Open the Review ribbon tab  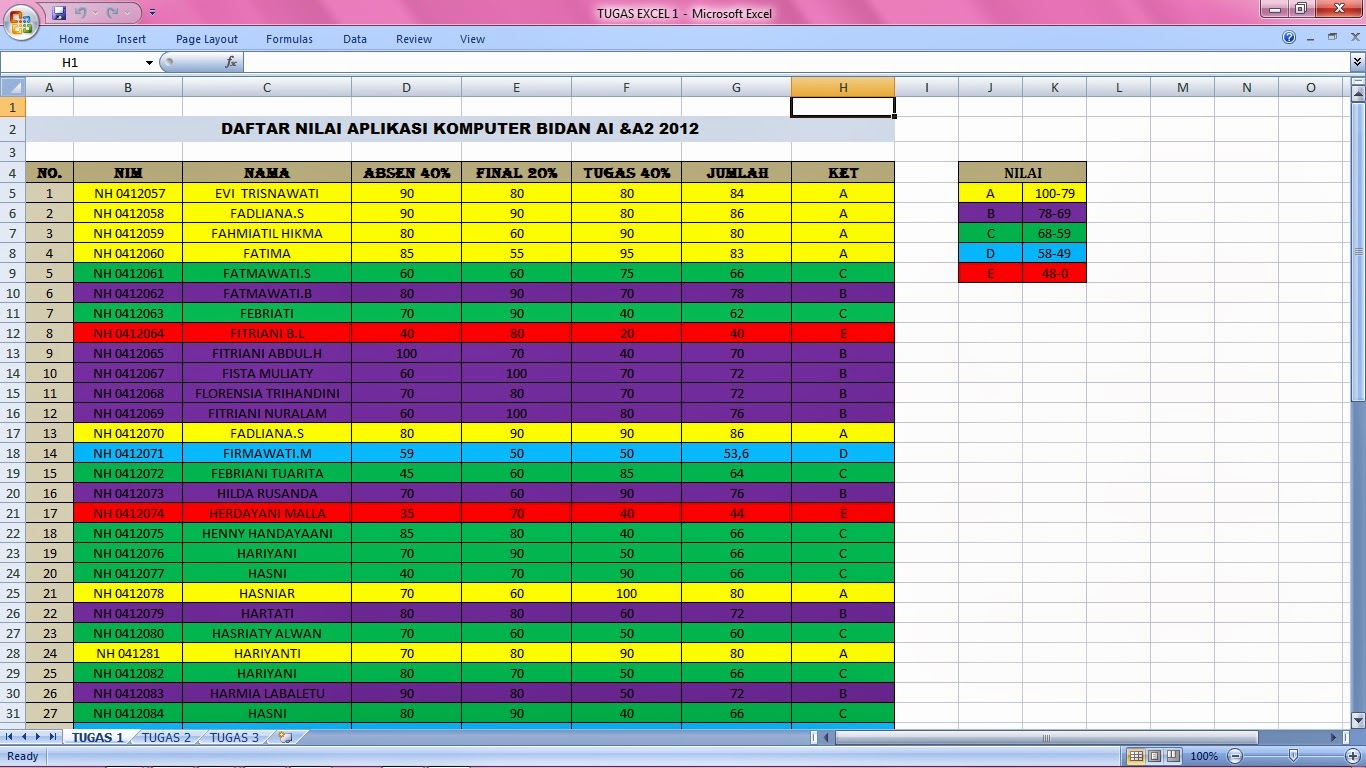coord(413,39)
